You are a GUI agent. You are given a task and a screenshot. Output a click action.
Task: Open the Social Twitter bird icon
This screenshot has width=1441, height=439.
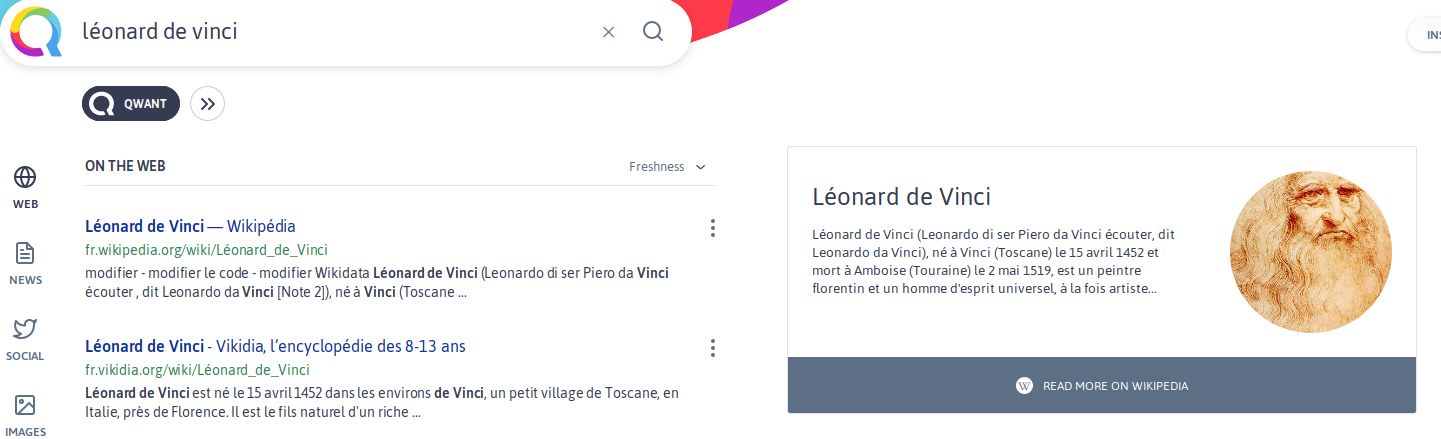point(25,330)
